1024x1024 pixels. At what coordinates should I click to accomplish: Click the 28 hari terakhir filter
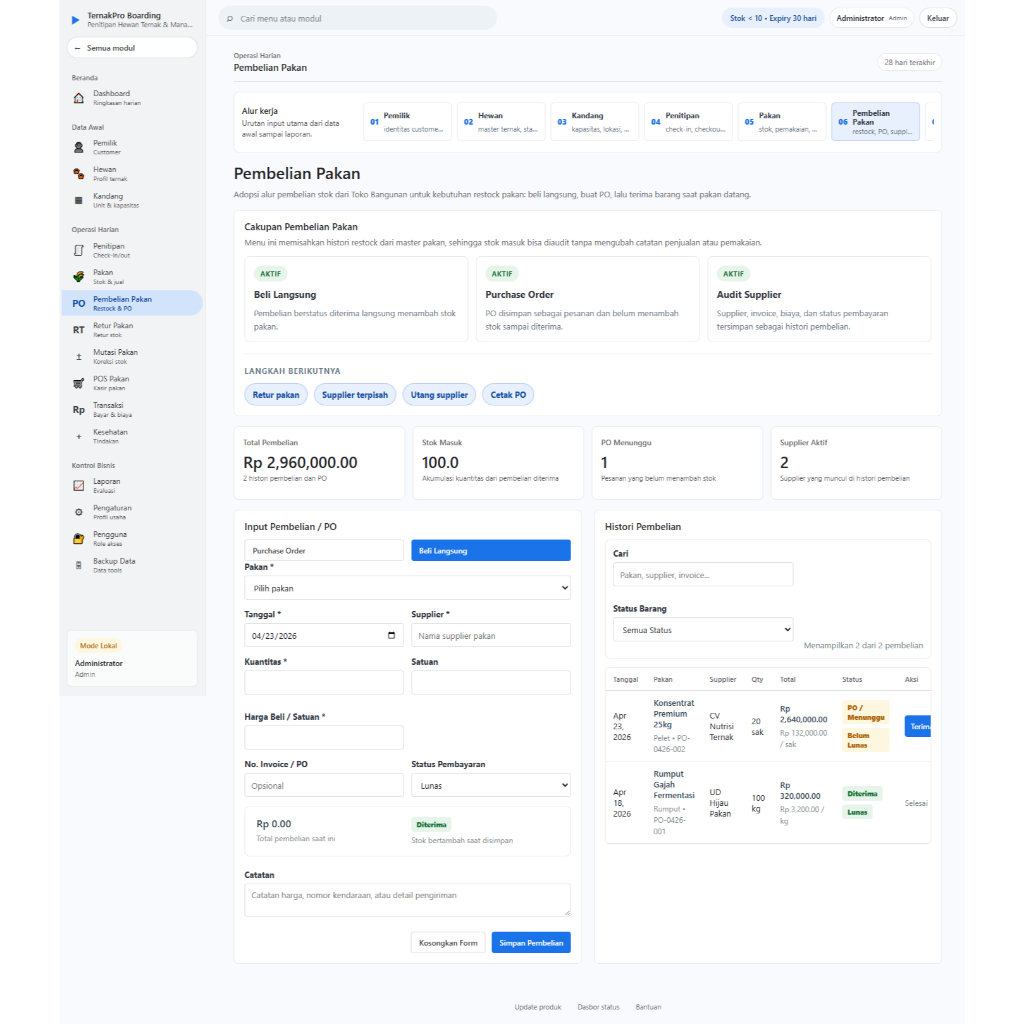910,62
